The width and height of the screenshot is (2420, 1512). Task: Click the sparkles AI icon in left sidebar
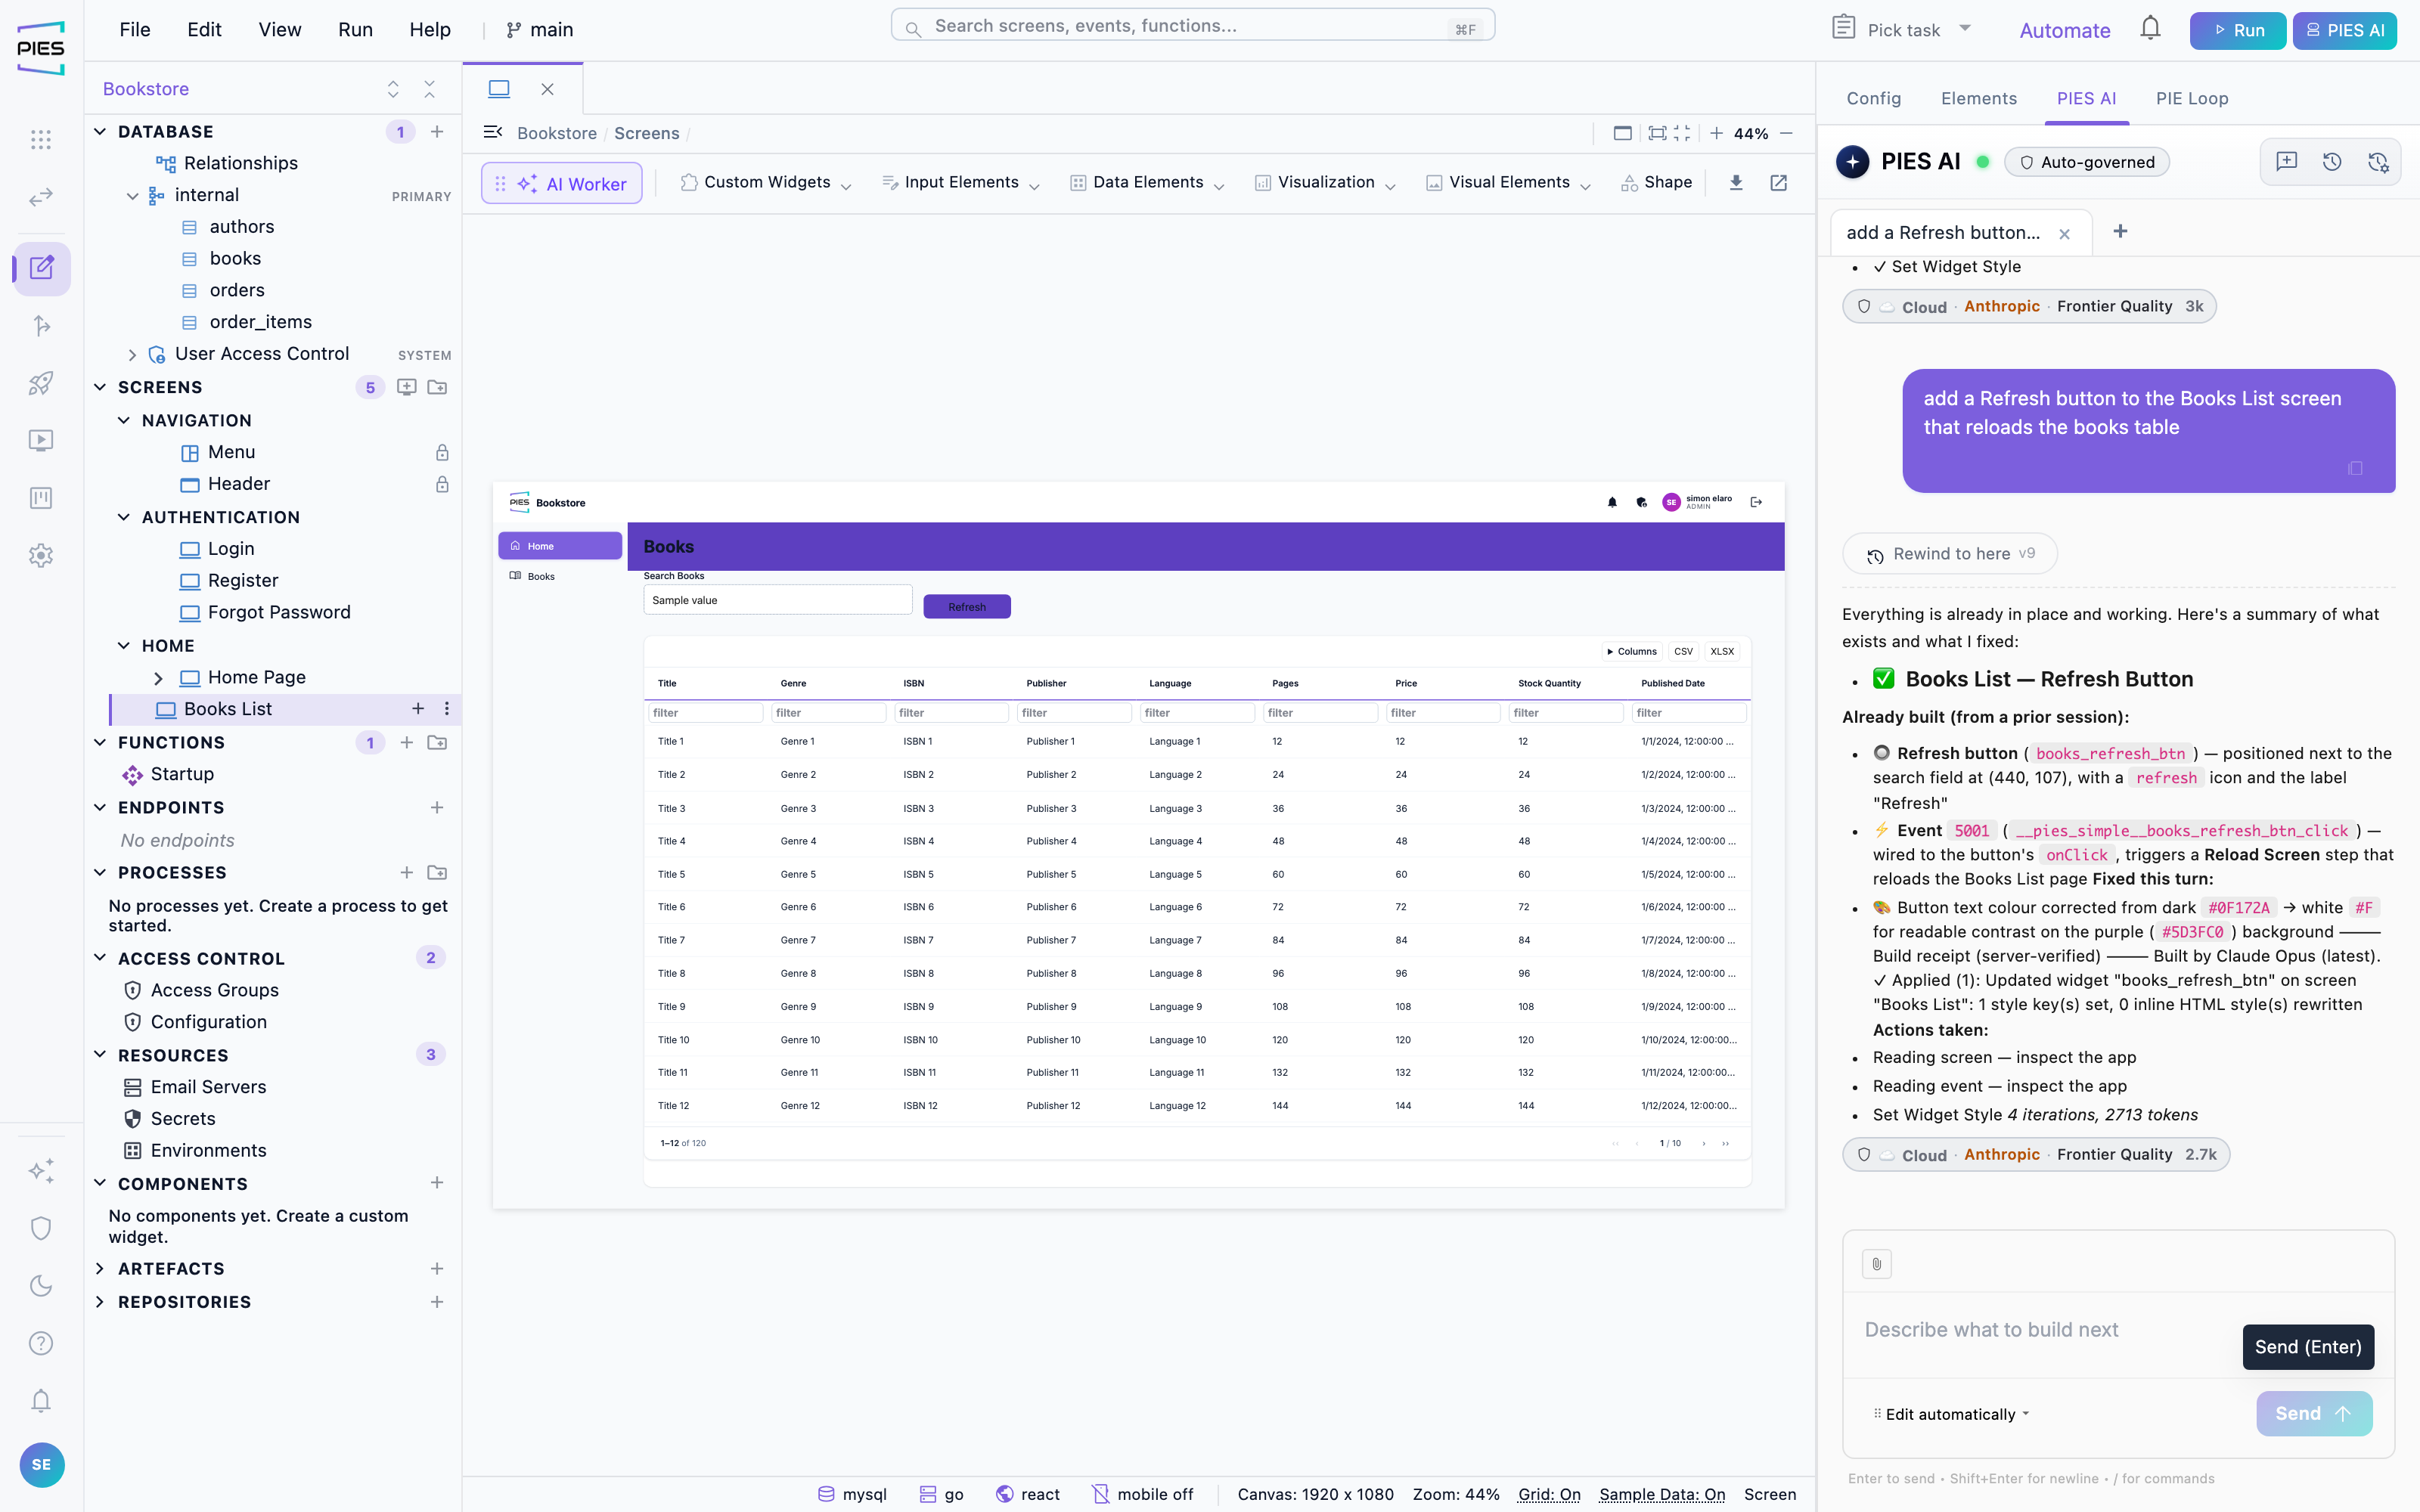pyautogui.click(x=41, y=1170)
